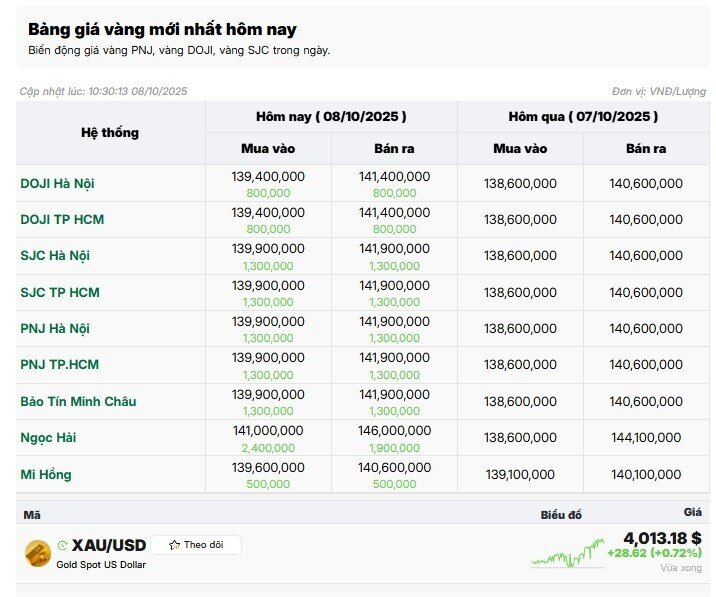Open the Bảo Tín Minh Châu link

tap(78, 402)
